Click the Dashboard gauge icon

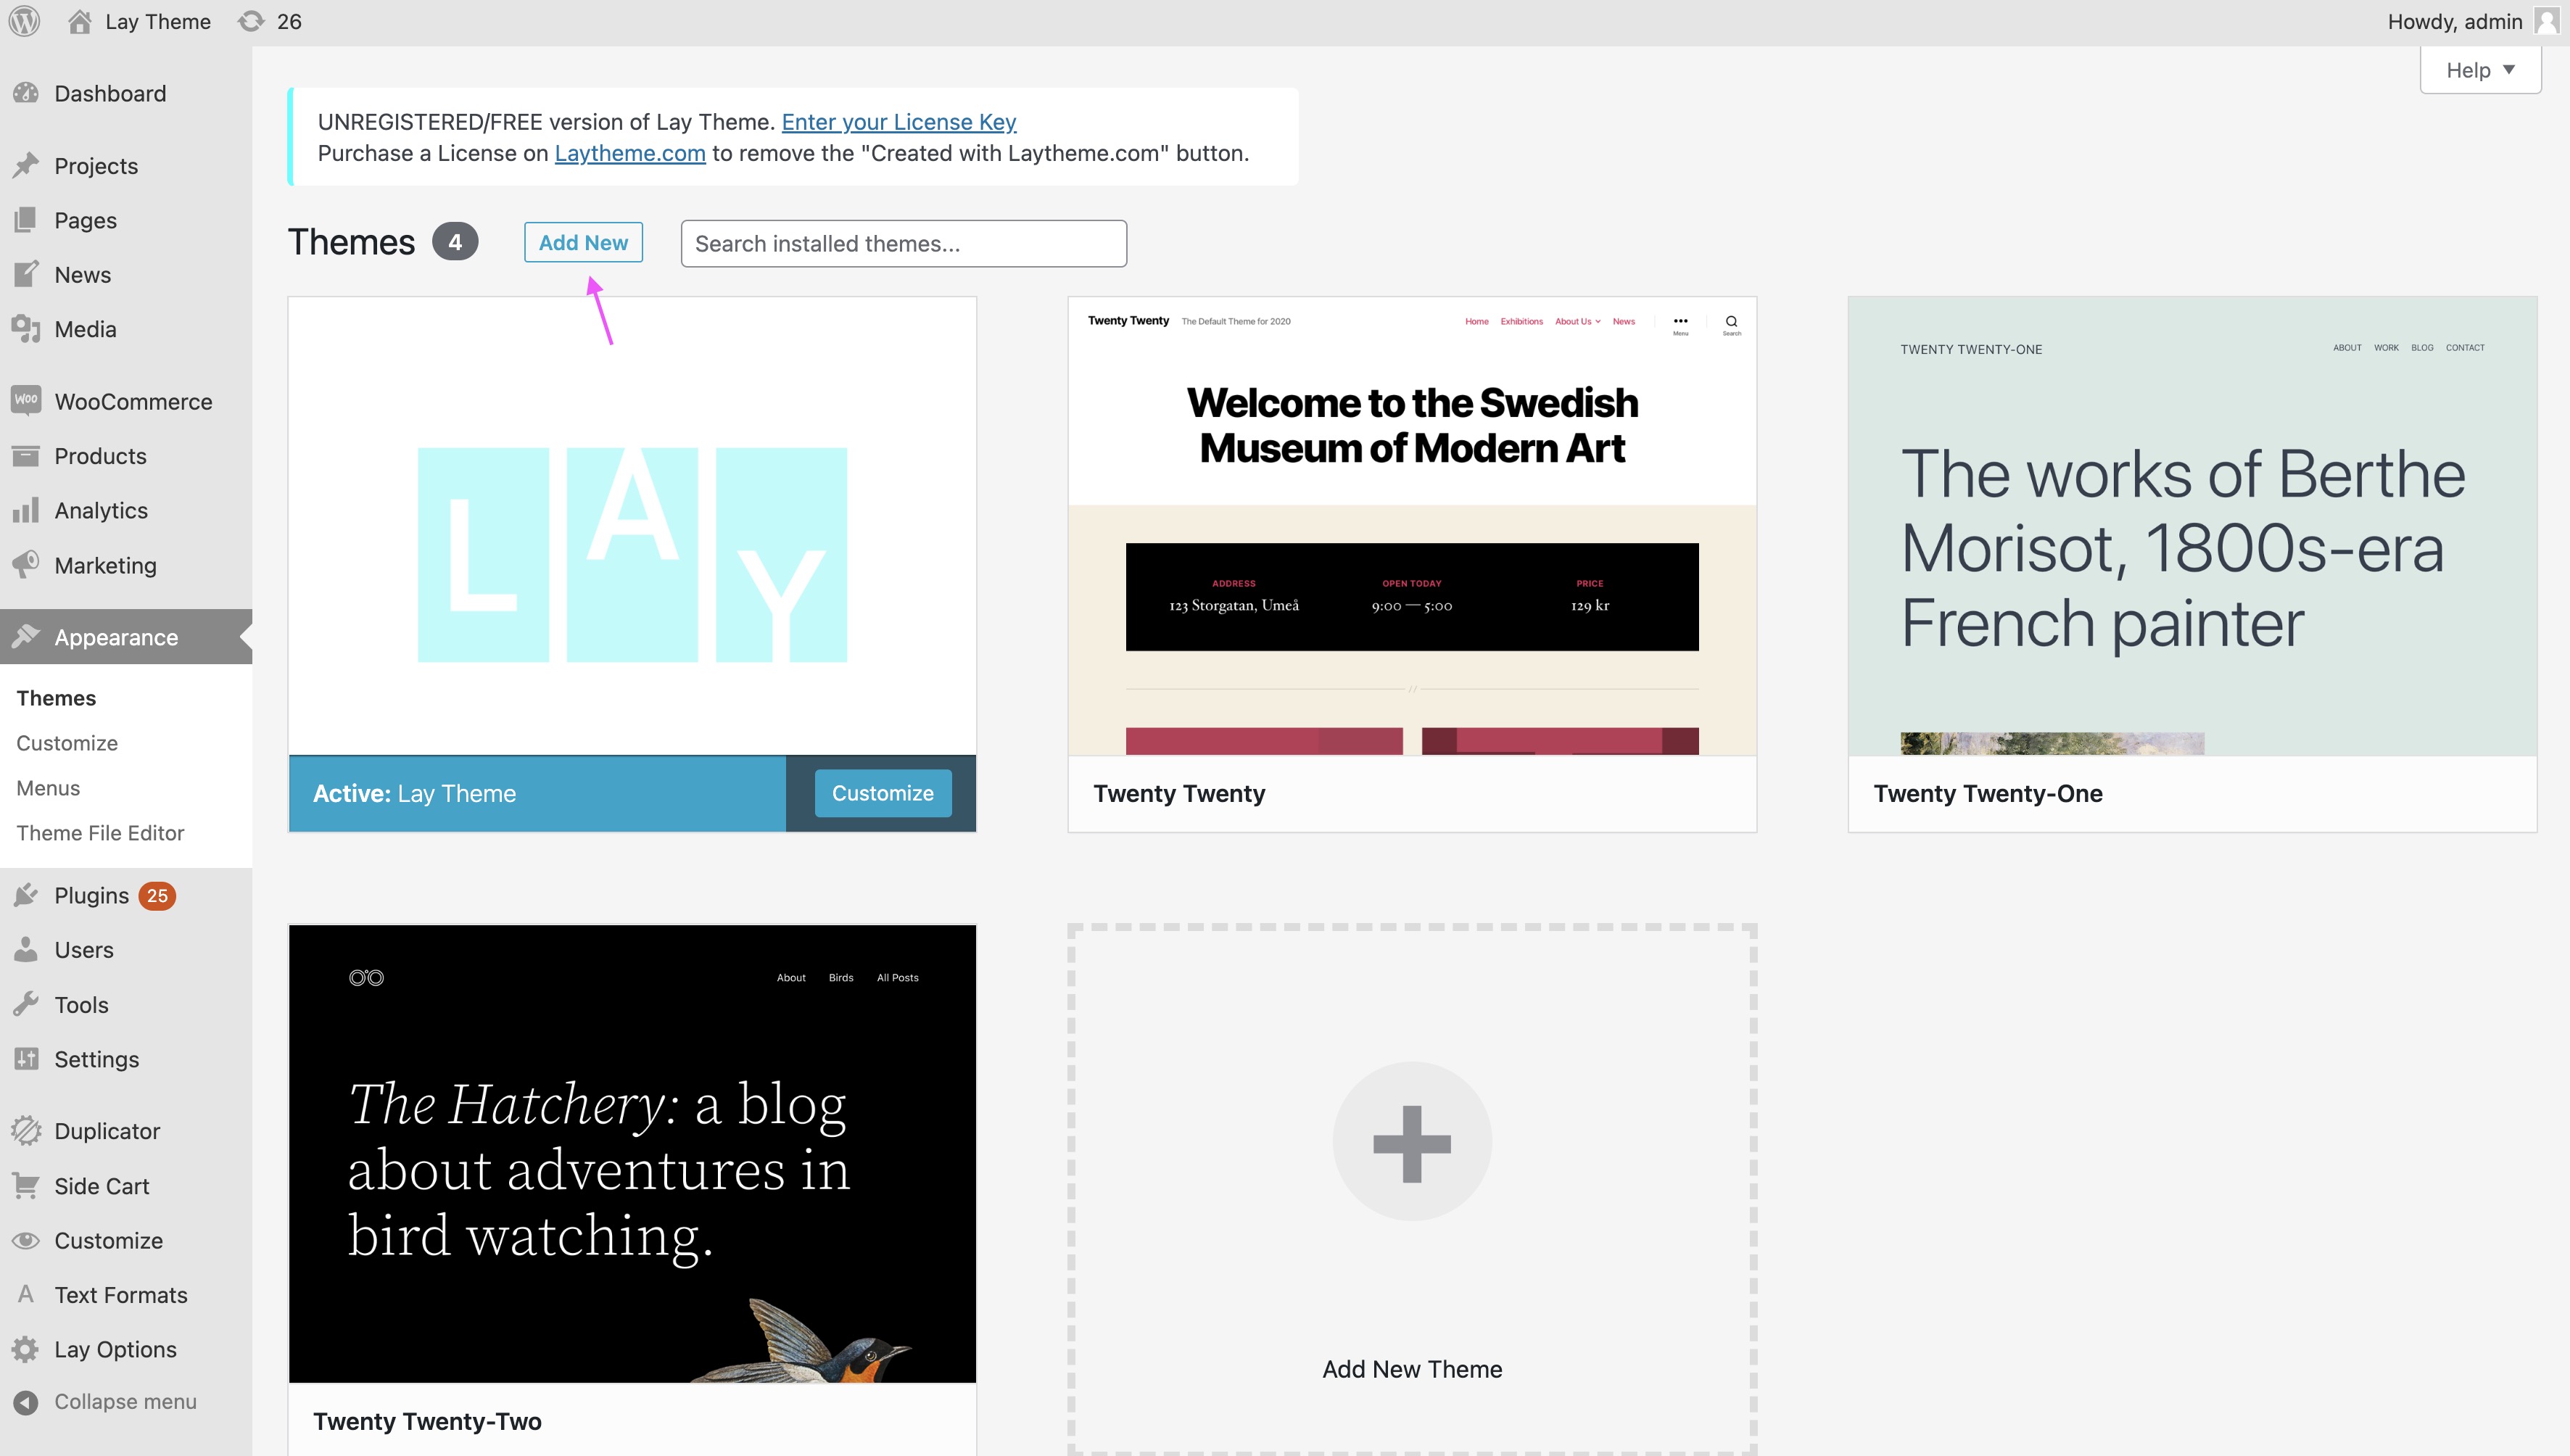(x=26, y=93)
